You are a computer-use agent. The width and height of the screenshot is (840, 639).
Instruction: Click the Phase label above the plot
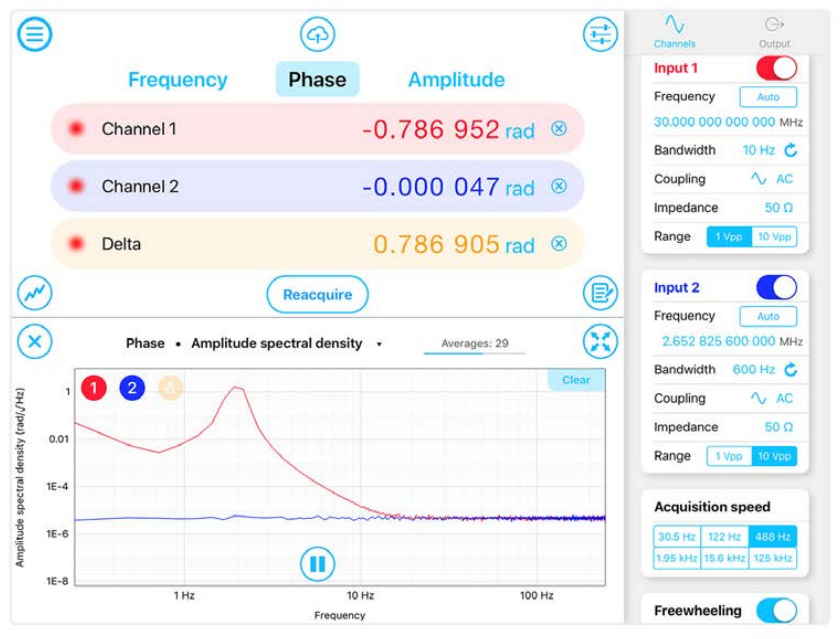pos(145,343)
